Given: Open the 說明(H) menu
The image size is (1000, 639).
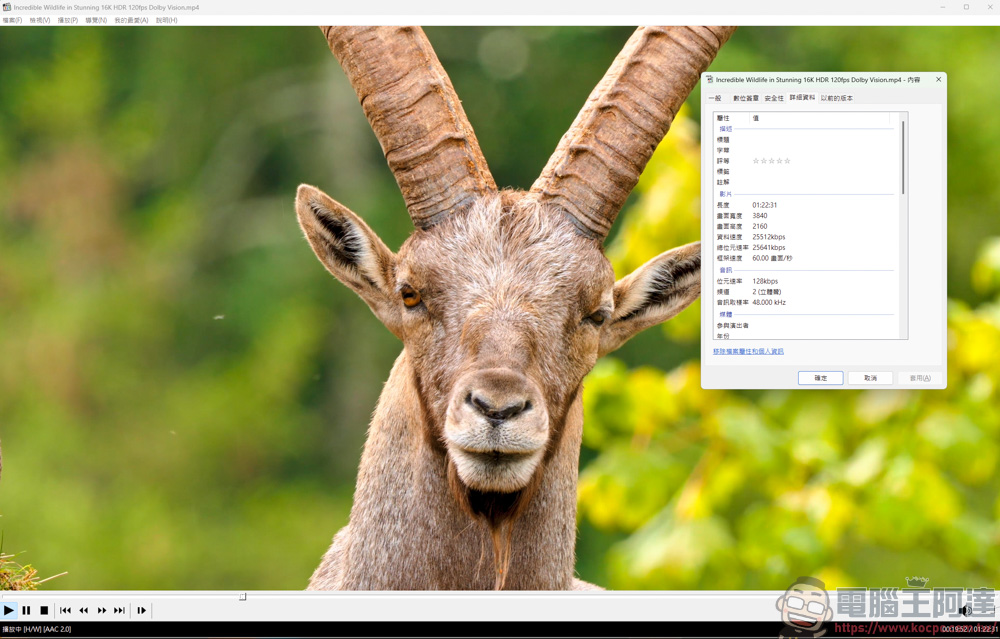Looking at the screenshot, I should coord(166,20).
